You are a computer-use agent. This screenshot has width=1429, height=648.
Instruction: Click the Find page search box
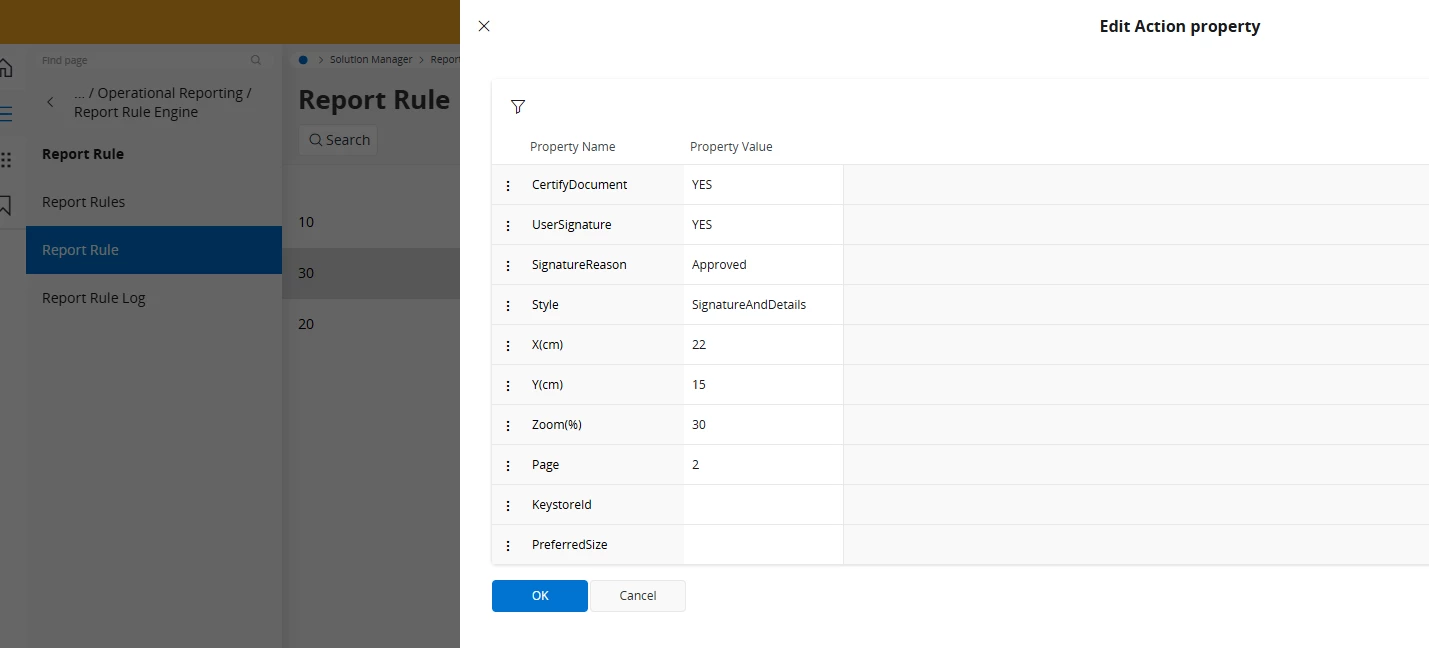click(145, 60)
